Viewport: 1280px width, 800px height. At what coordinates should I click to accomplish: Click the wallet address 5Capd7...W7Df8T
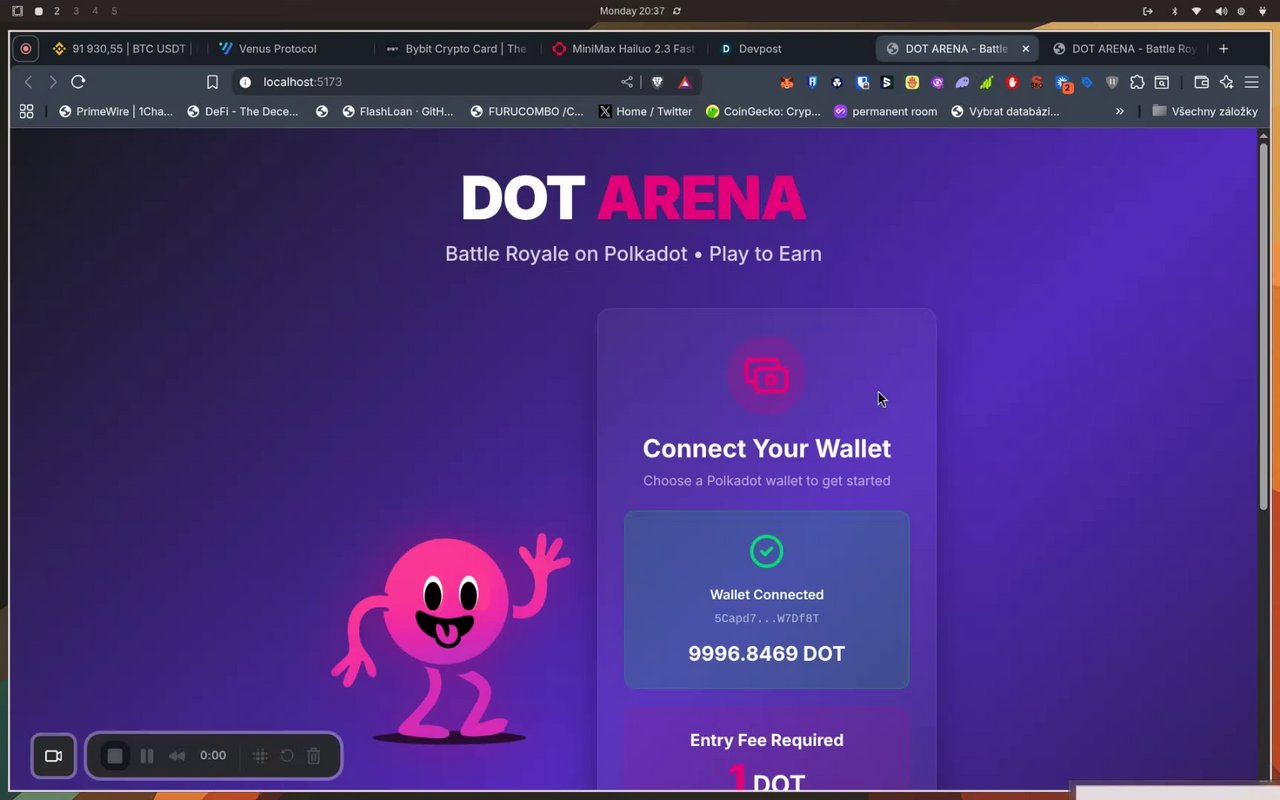tap(767, 619)
